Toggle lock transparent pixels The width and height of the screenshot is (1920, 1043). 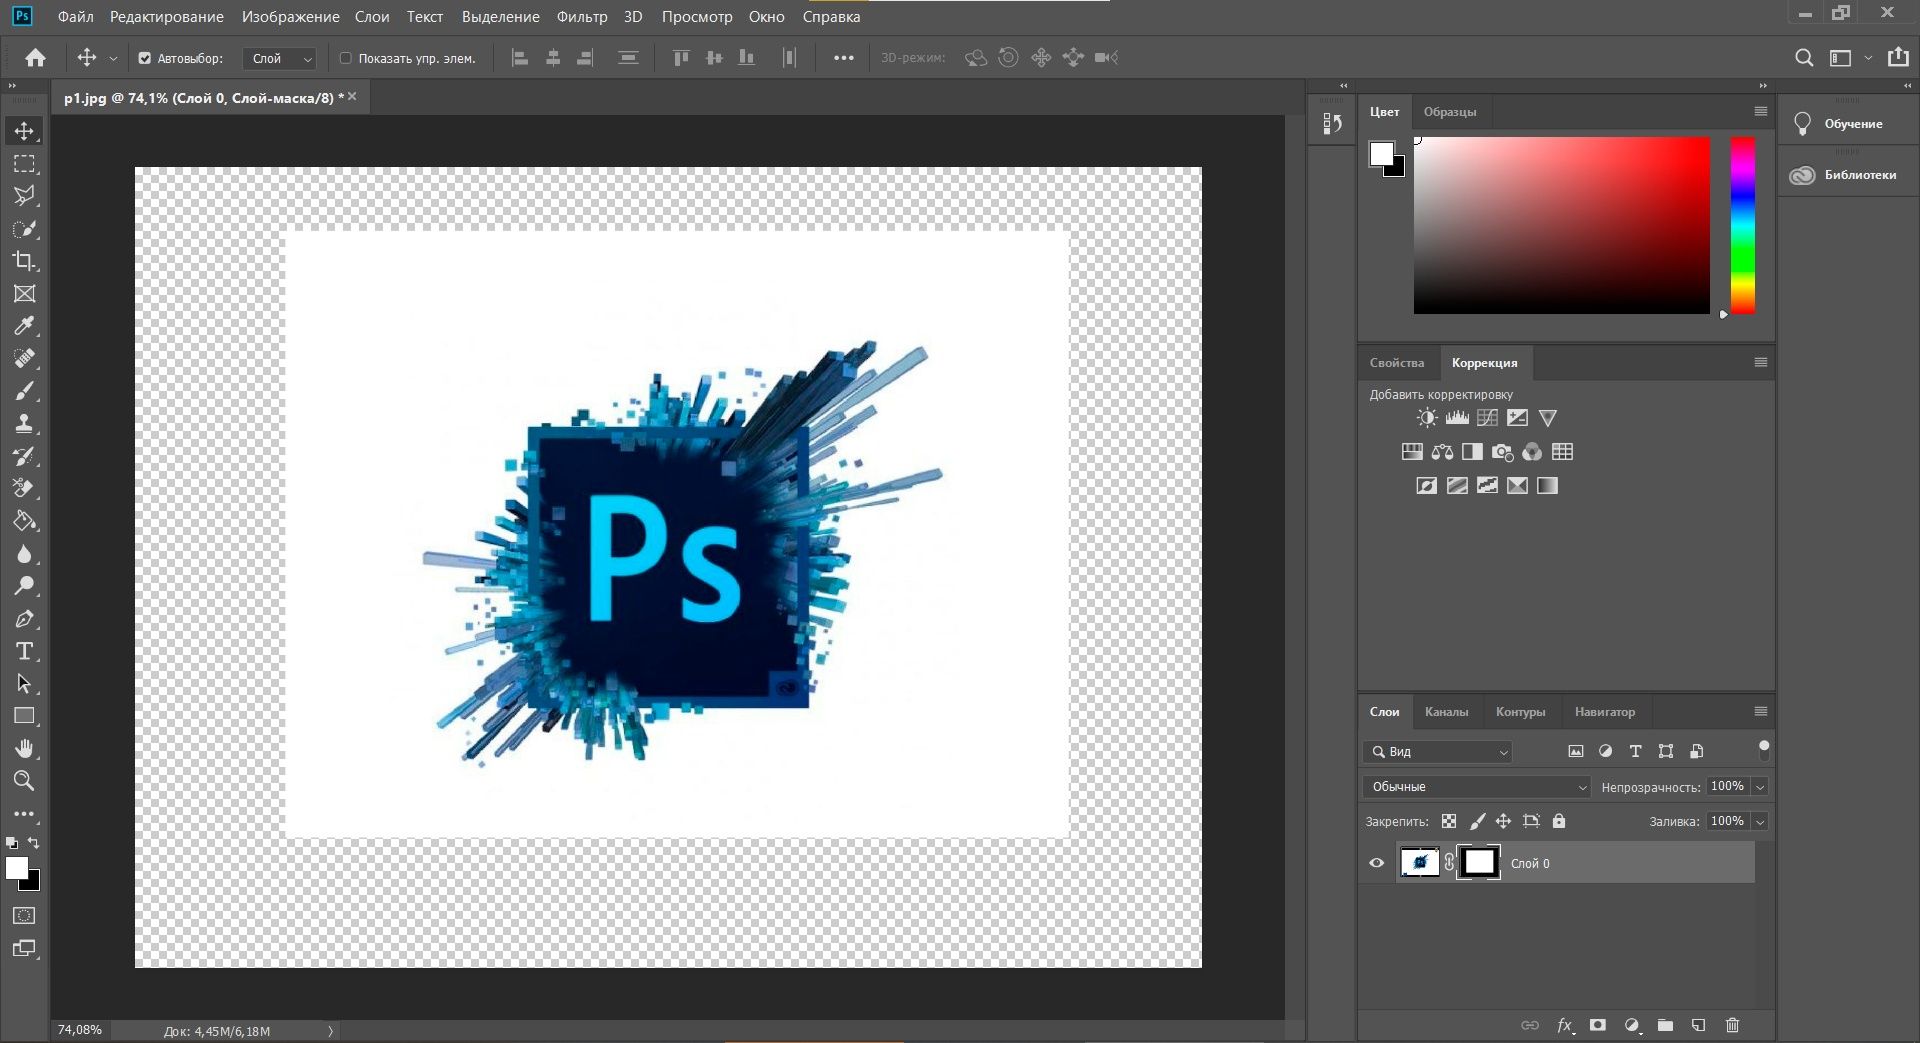1449,821
